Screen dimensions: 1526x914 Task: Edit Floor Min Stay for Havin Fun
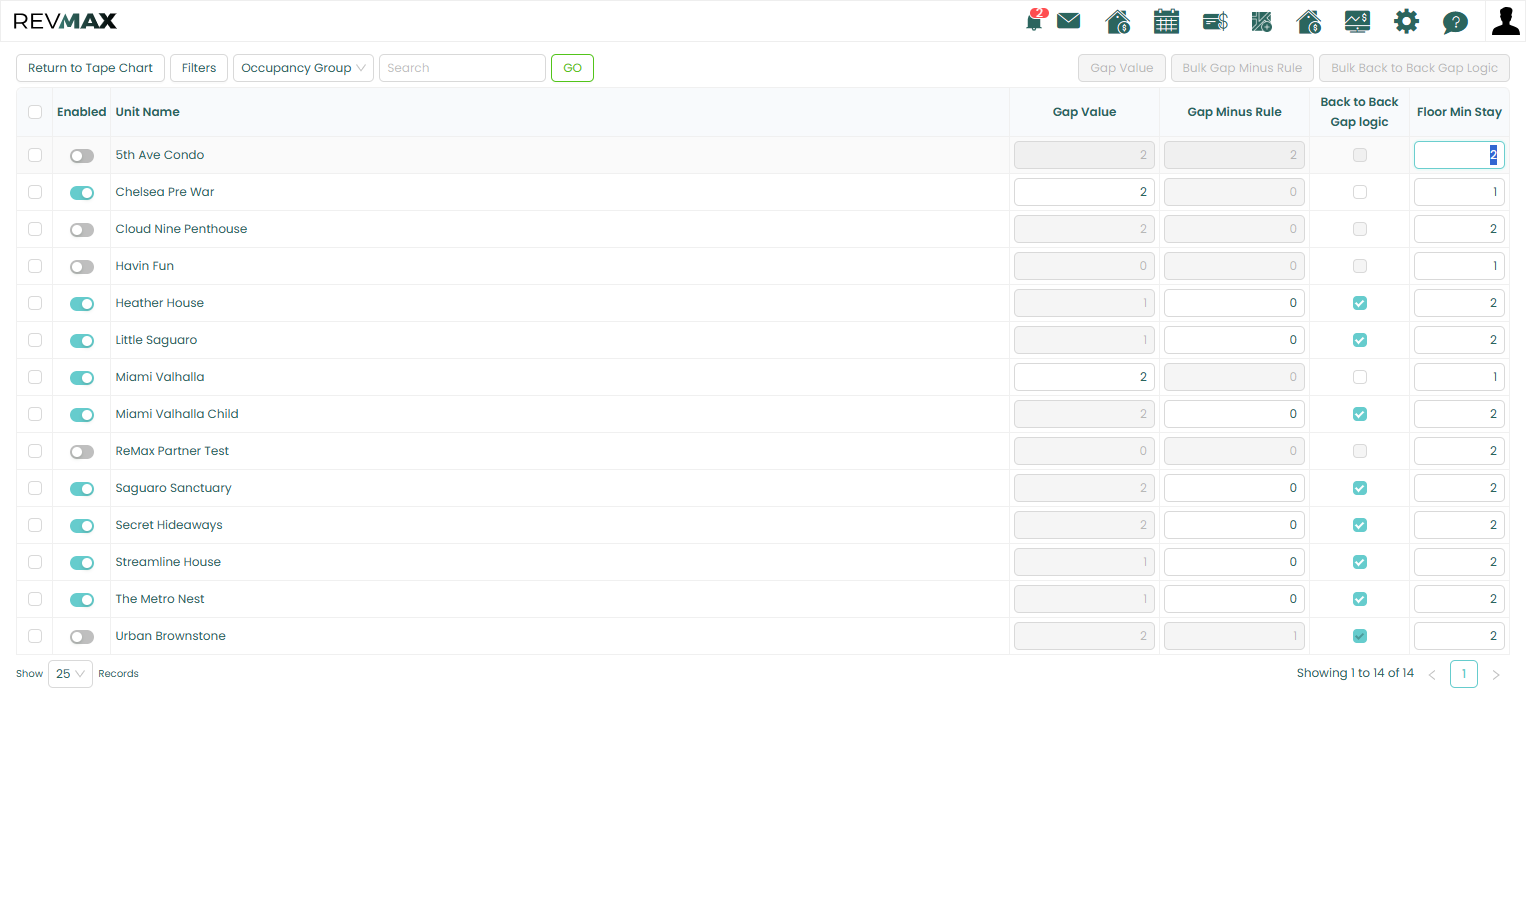click(x=1459, y=266)
